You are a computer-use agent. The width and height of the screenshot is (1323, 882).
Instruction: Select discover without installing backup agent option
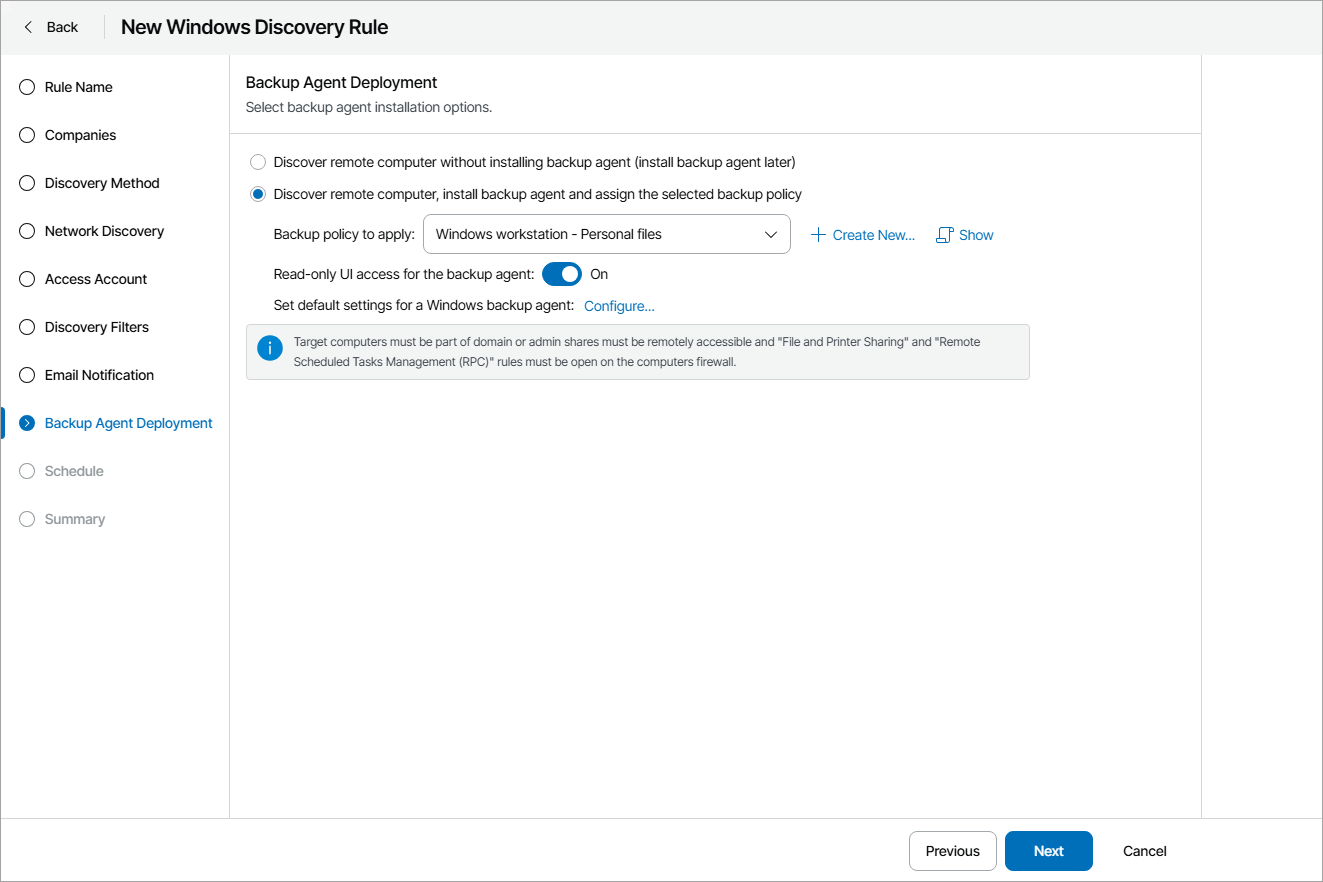tap(257, 161)
